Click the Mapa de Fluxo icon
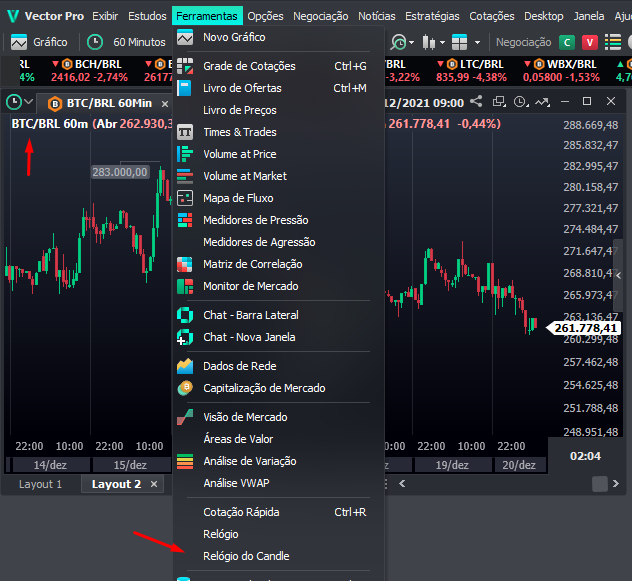 click(185, 198)
